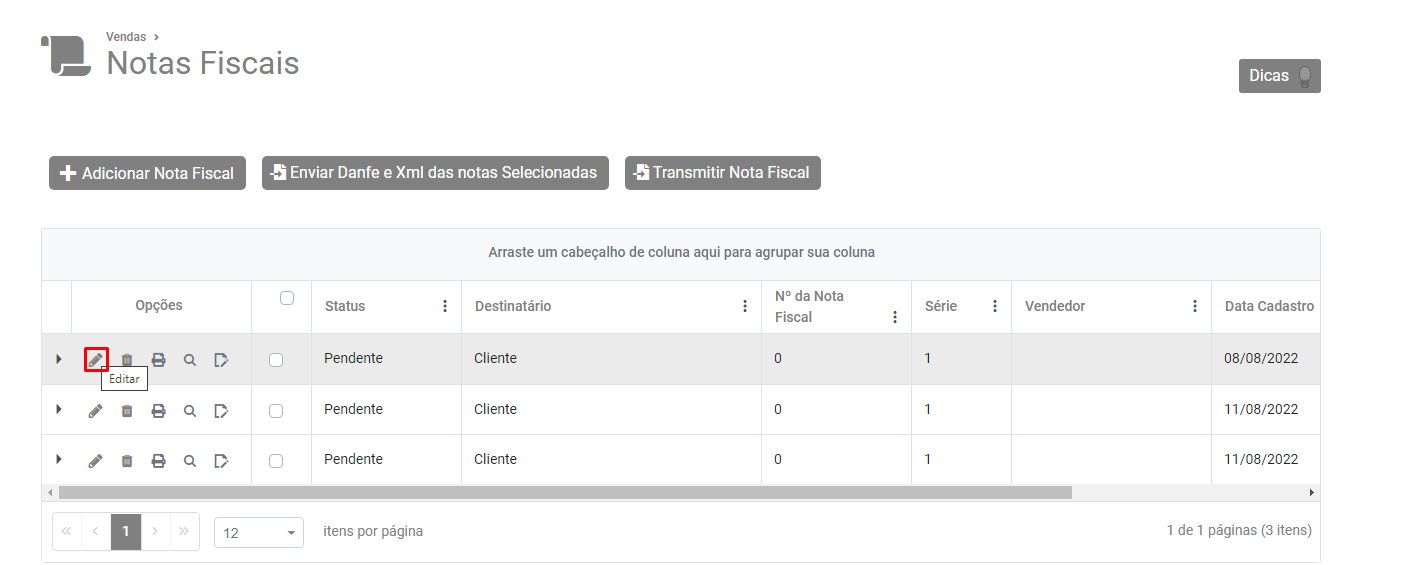Click printer icon in the second row

click(x=158, y=410)
